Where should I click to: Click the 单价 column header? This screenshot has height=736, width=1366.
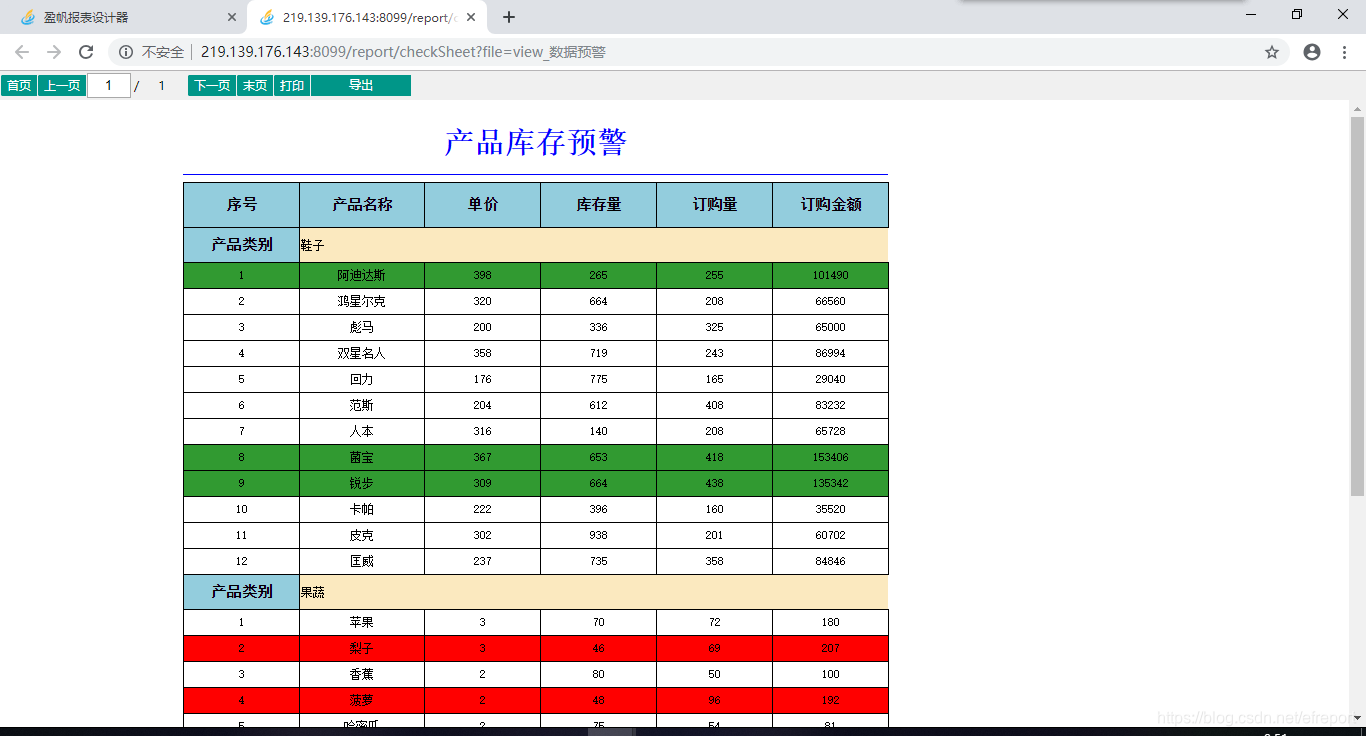pos(482,205)
